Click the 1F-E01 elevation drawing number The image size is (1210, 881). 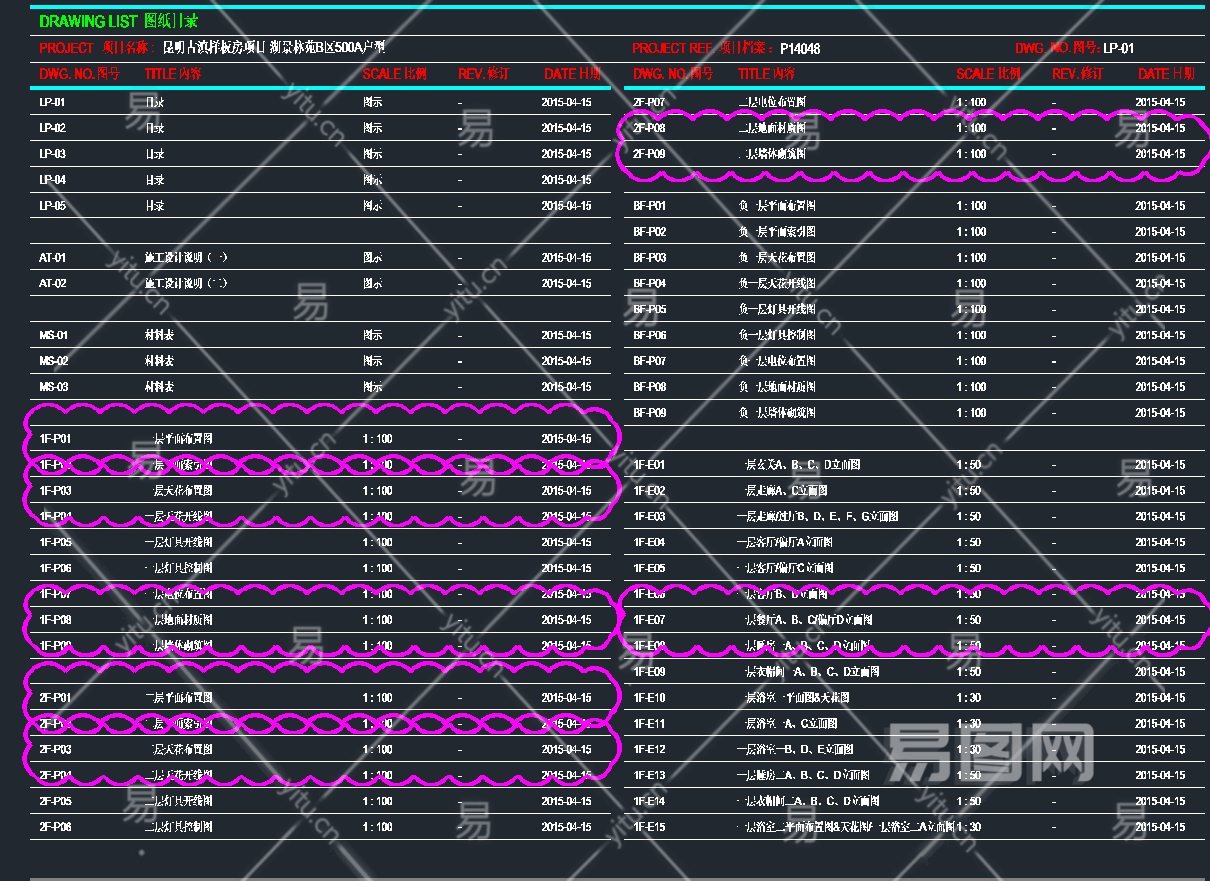click(x=649, y=465)
